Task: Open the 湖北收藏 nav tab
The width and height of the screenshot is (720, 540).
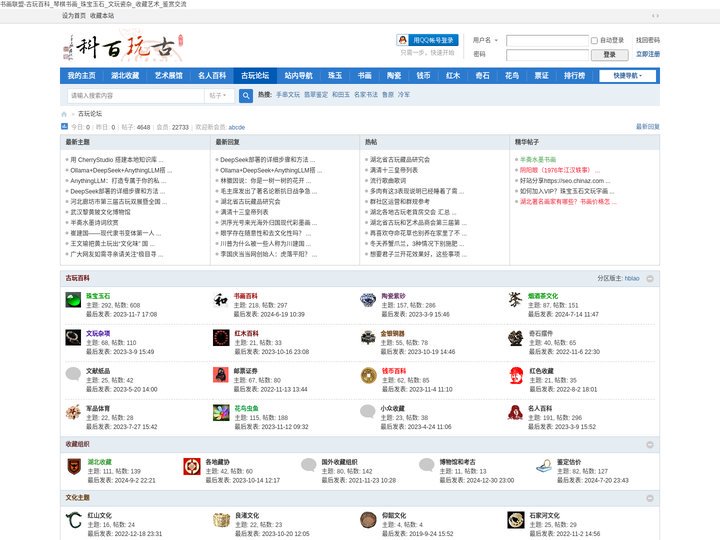Action: (125, 76)
